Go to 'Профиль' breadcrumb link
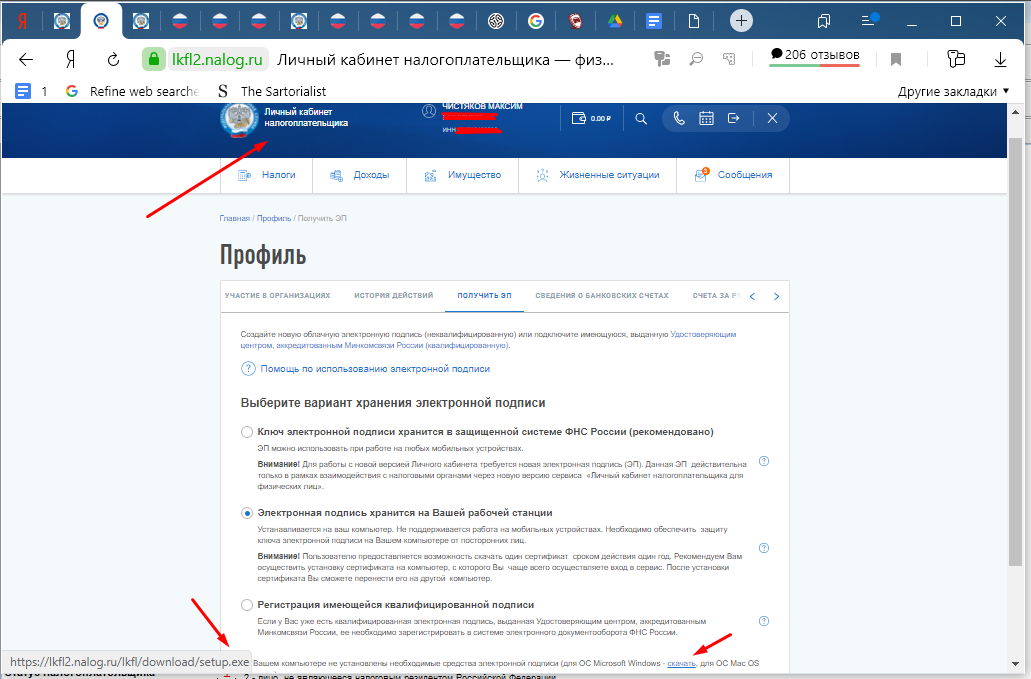The height and width of the screenshot is (679, 1031). pos(274,218)
